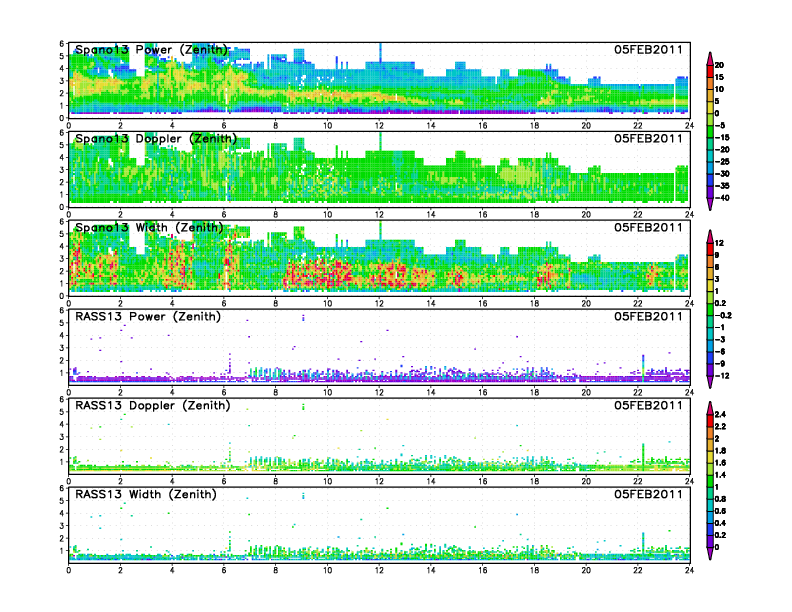Screen dimensions: 792x612
Task: Click the purple bottom arrow of the top colorbar
Action: [709, 204]
